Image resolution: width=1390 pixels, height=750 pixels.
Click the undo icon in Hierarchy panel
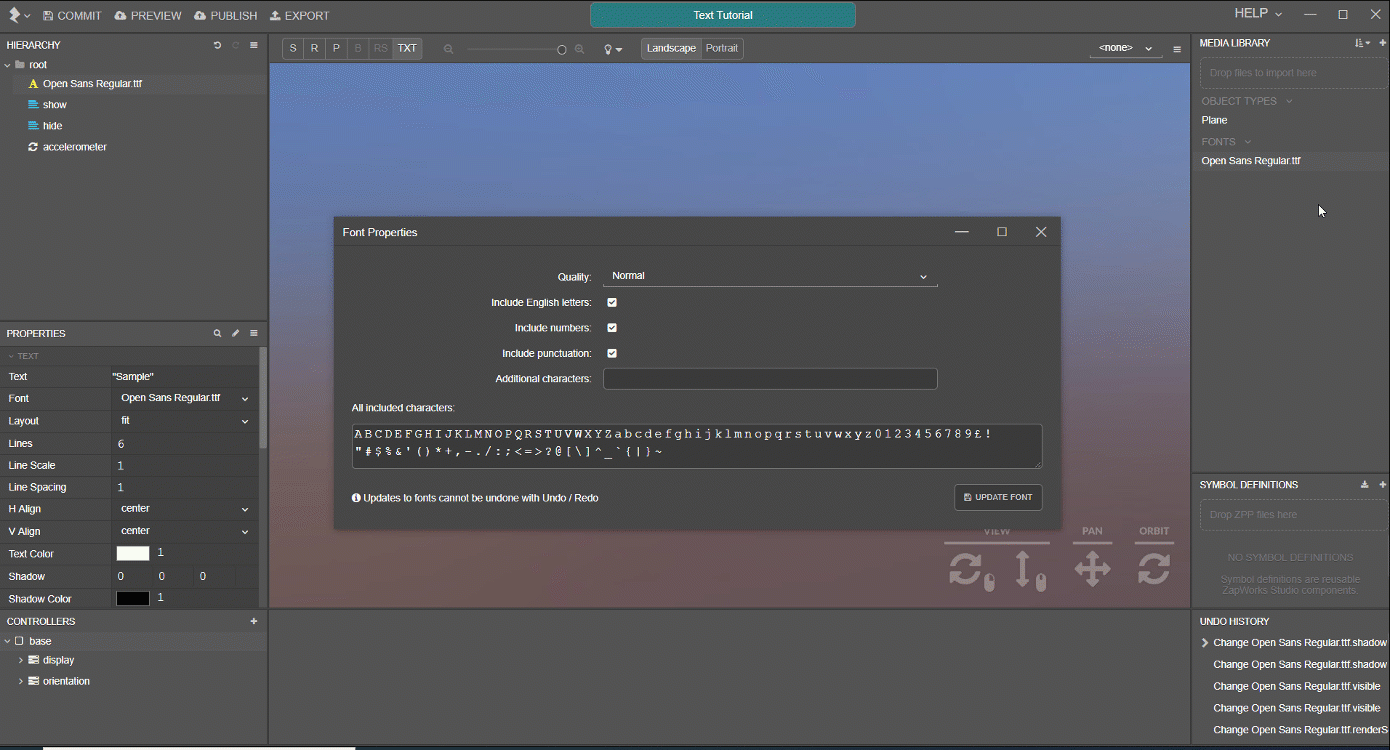coord(217,45)
